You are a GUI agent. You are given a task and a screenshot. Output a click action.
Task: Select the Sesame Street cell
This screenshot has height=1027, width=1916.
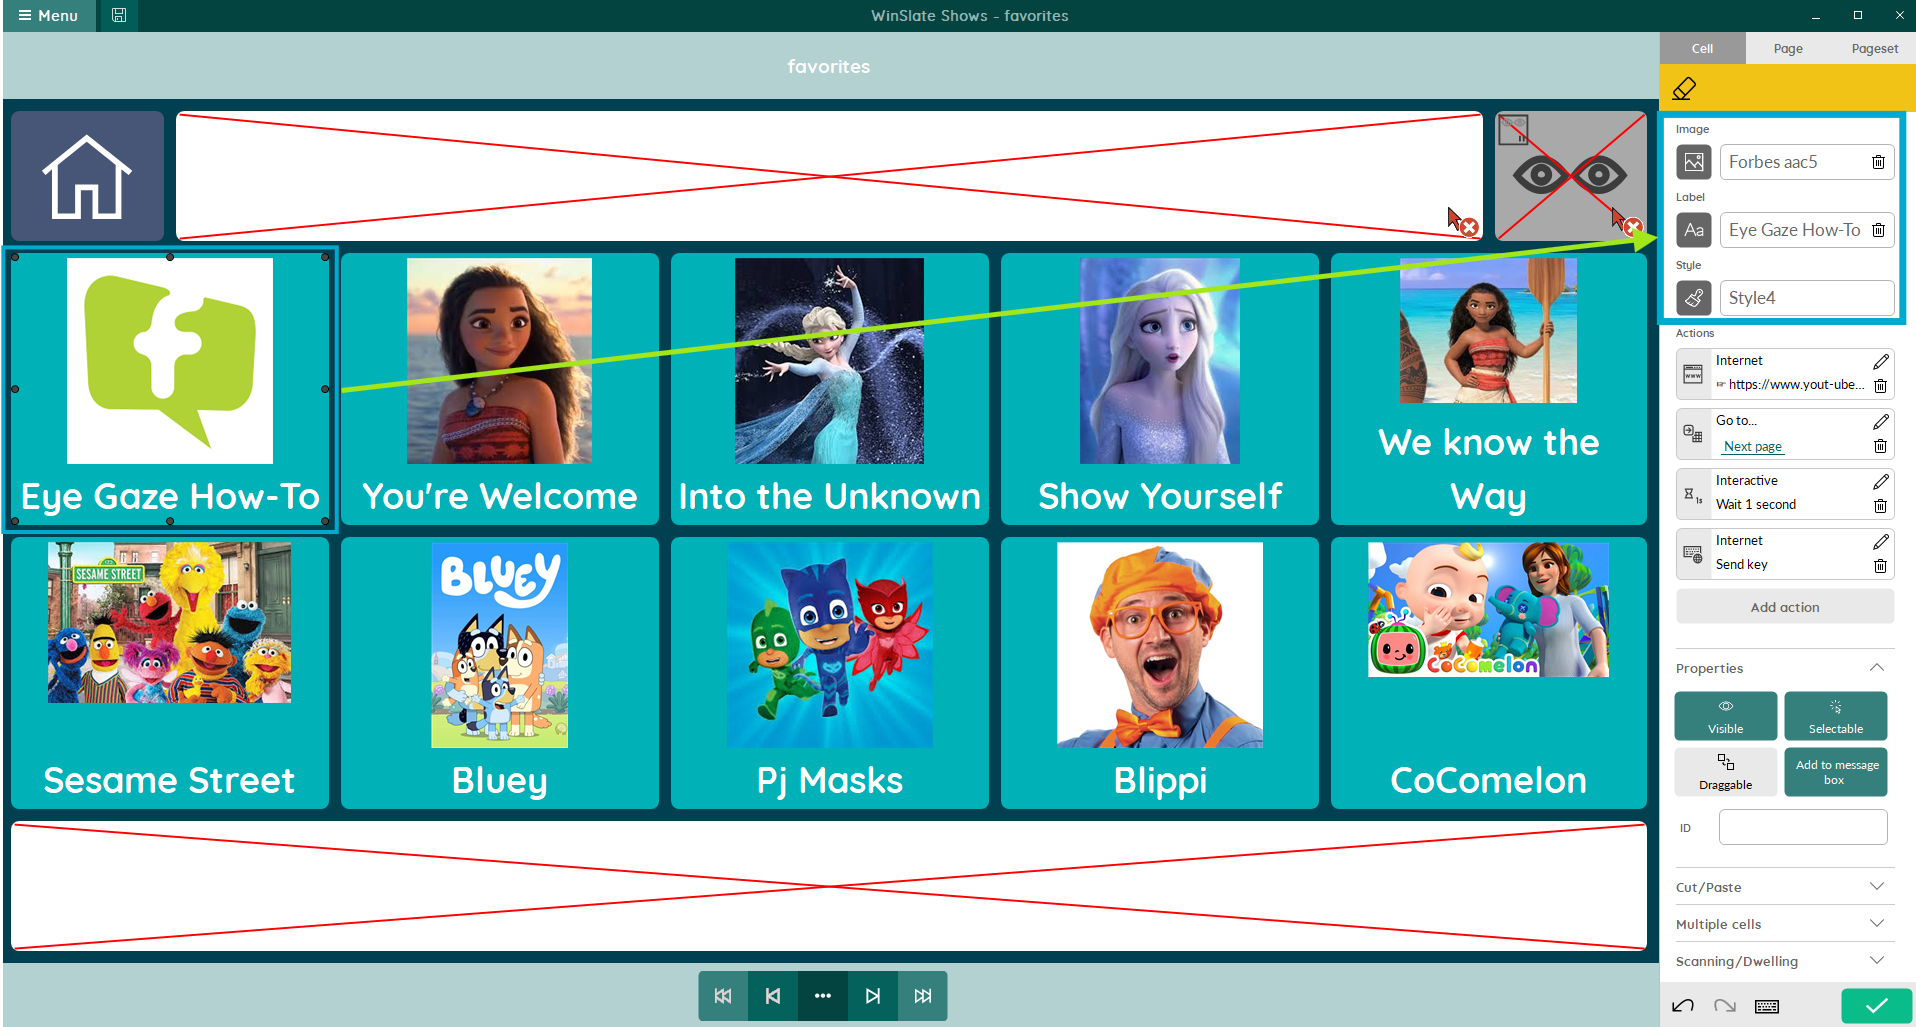point(170,673)
